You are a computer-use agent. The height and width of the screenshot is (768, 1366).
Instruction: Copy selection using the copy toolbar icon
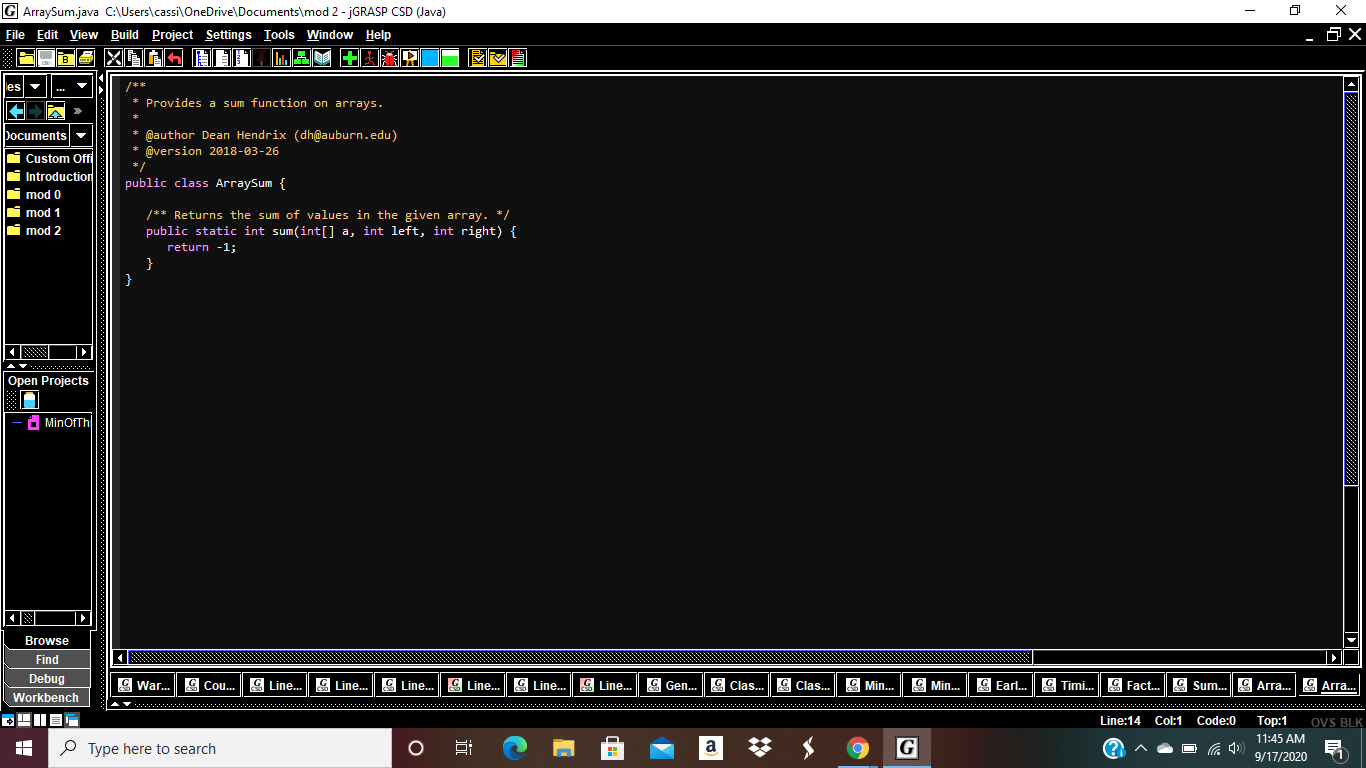[134, 57]
